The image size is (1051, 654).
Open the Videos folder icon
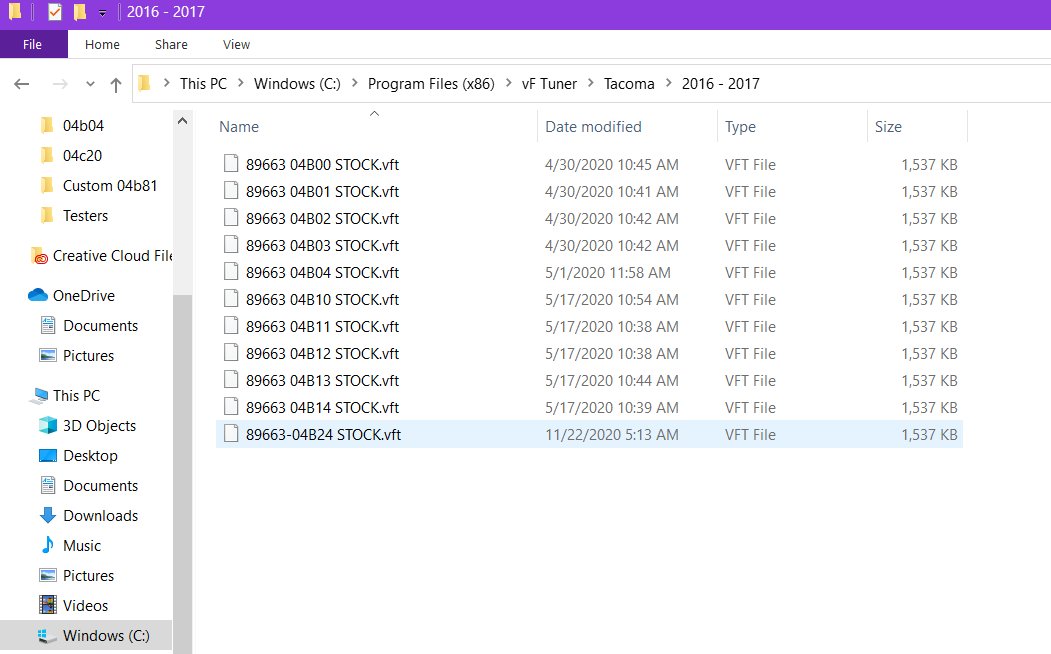pyautogui.click(x=48, y=605)
